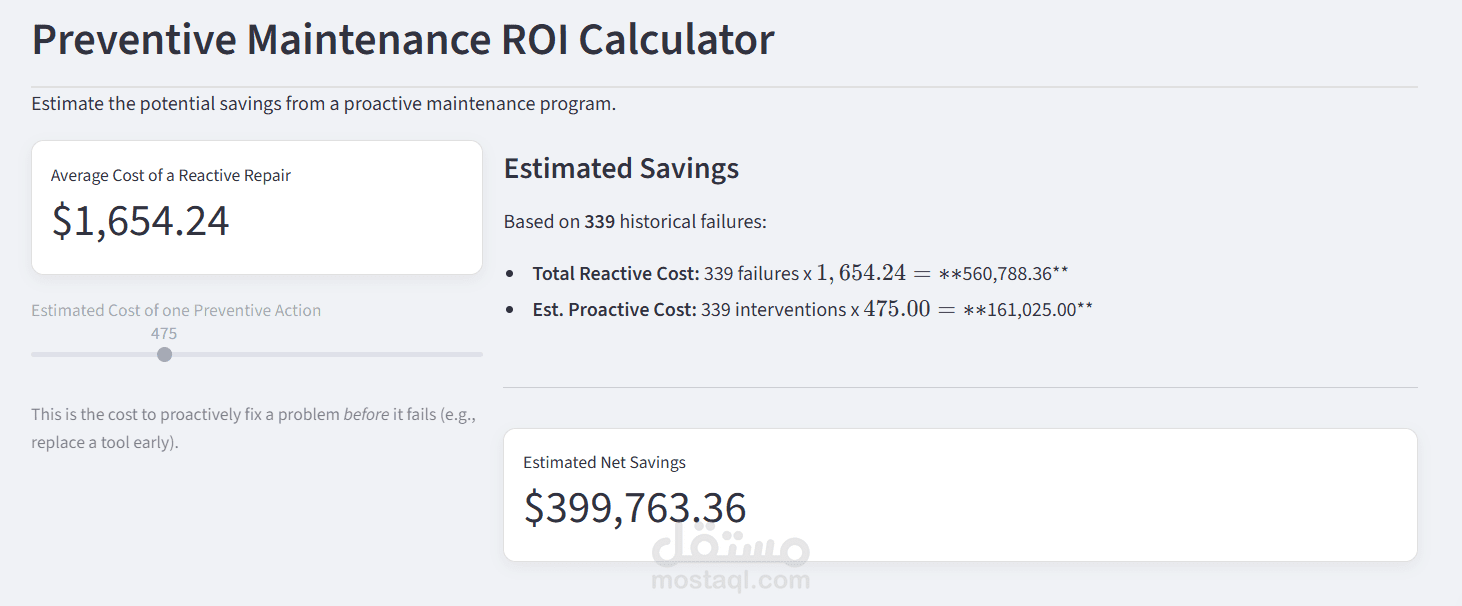Click the 'Estimated Cost of one Preventive Action' label
This screenshot has height=606, width=1462.
click(x=176, y=310)
